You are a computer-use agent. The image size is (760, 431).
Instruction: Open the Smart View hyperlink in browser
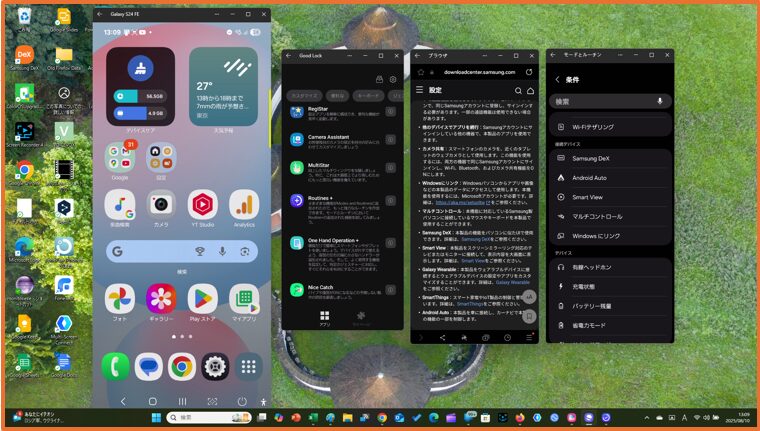coord(473,261)
